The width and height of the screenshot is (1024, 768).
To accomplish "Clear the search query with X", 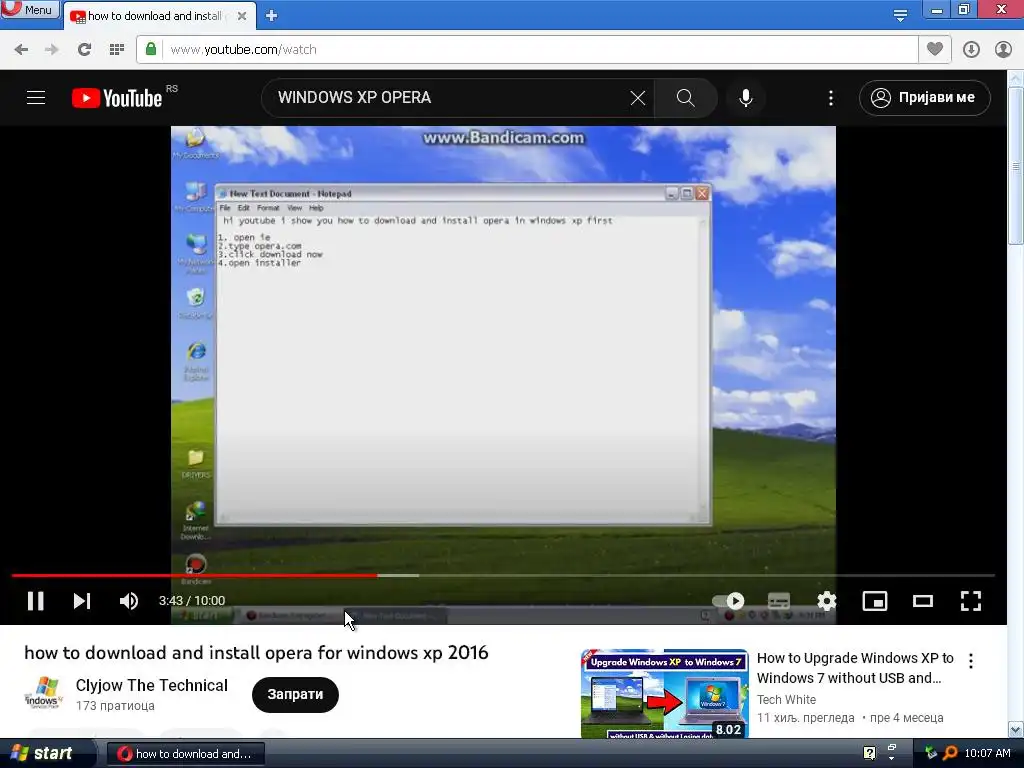I will [x=637, y=98].
